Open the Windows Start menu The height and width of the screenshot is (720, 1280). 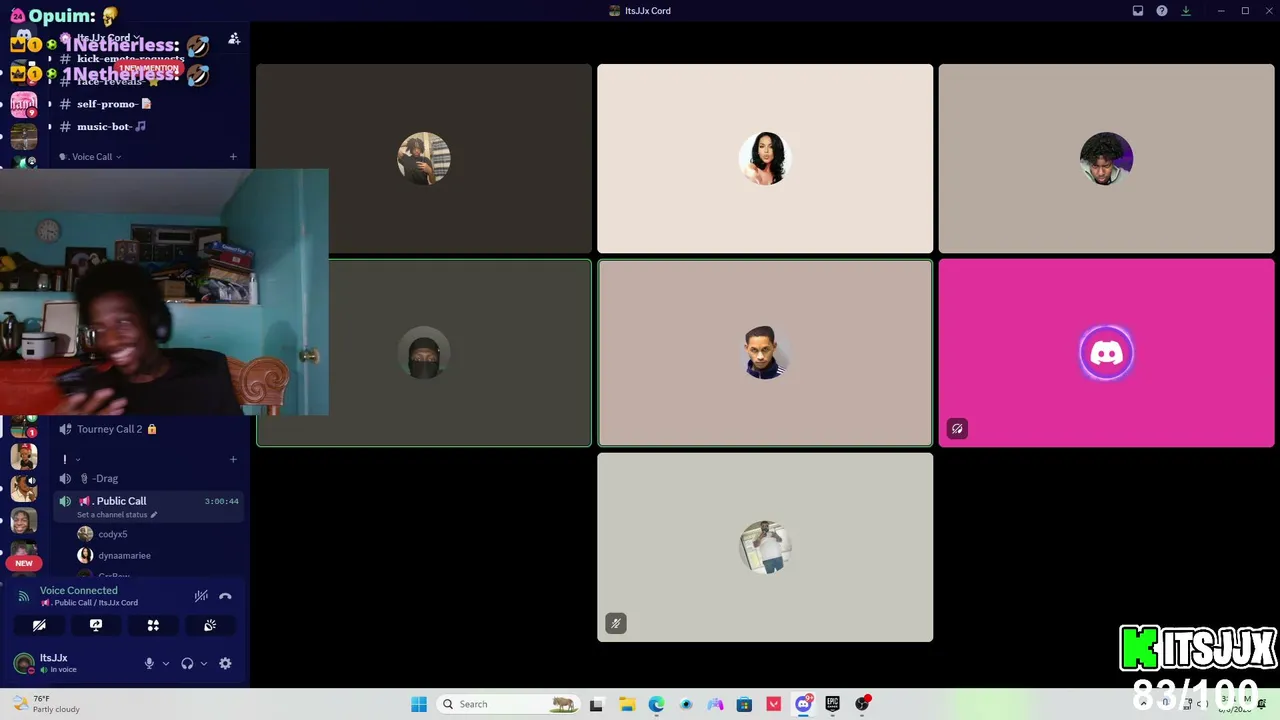coord(419,704)
